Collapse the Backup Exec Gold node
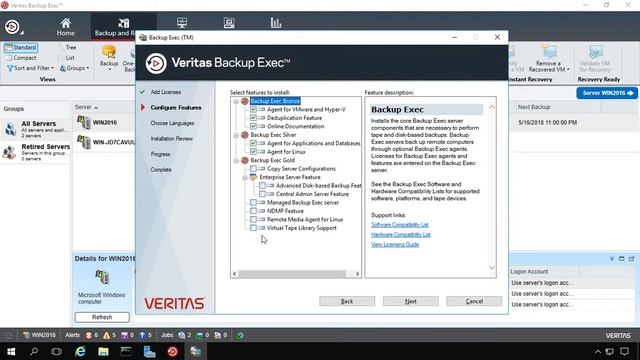Screen dimensions: 640x360 point(236,160)
